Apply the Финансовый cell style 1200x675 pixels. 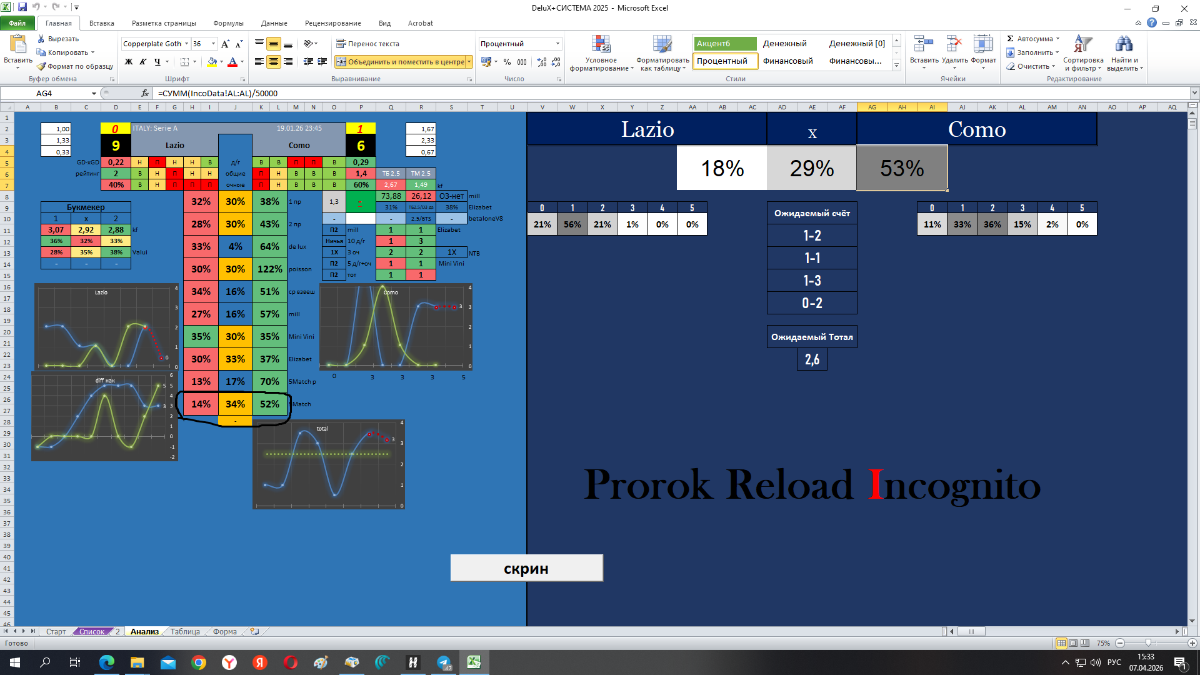tap(785, 61)
